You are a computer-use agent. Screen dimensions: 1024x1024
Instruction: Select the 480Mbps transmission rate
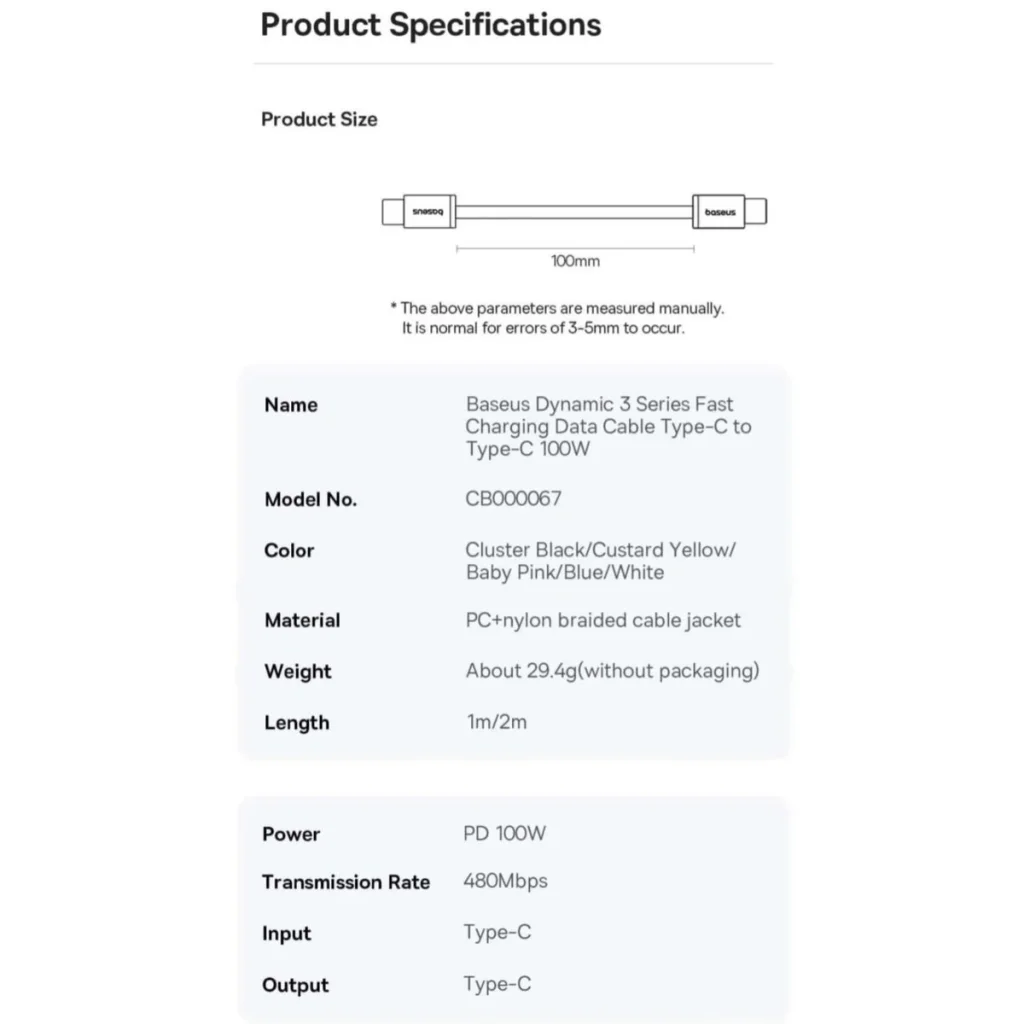point(505,882)
